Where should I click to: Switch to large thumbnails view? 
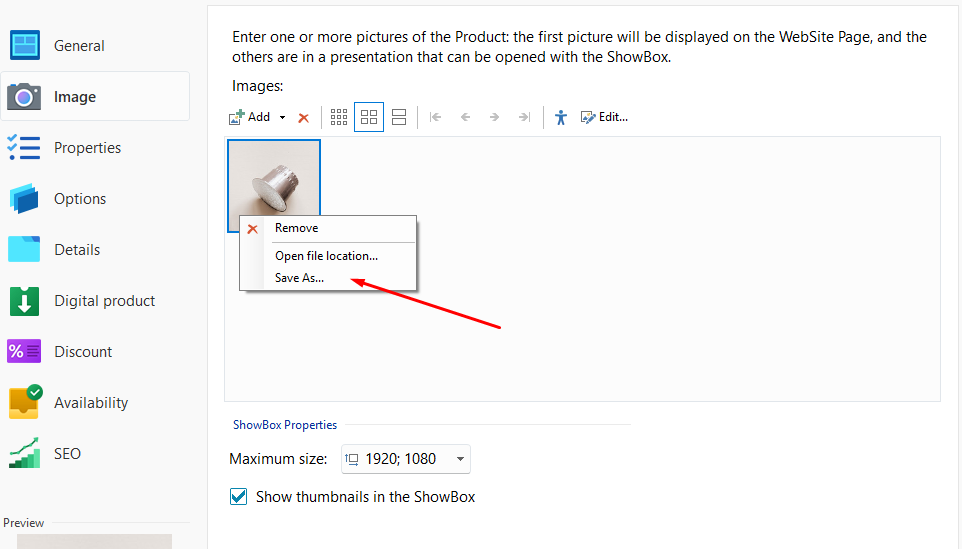coord(399,117)
